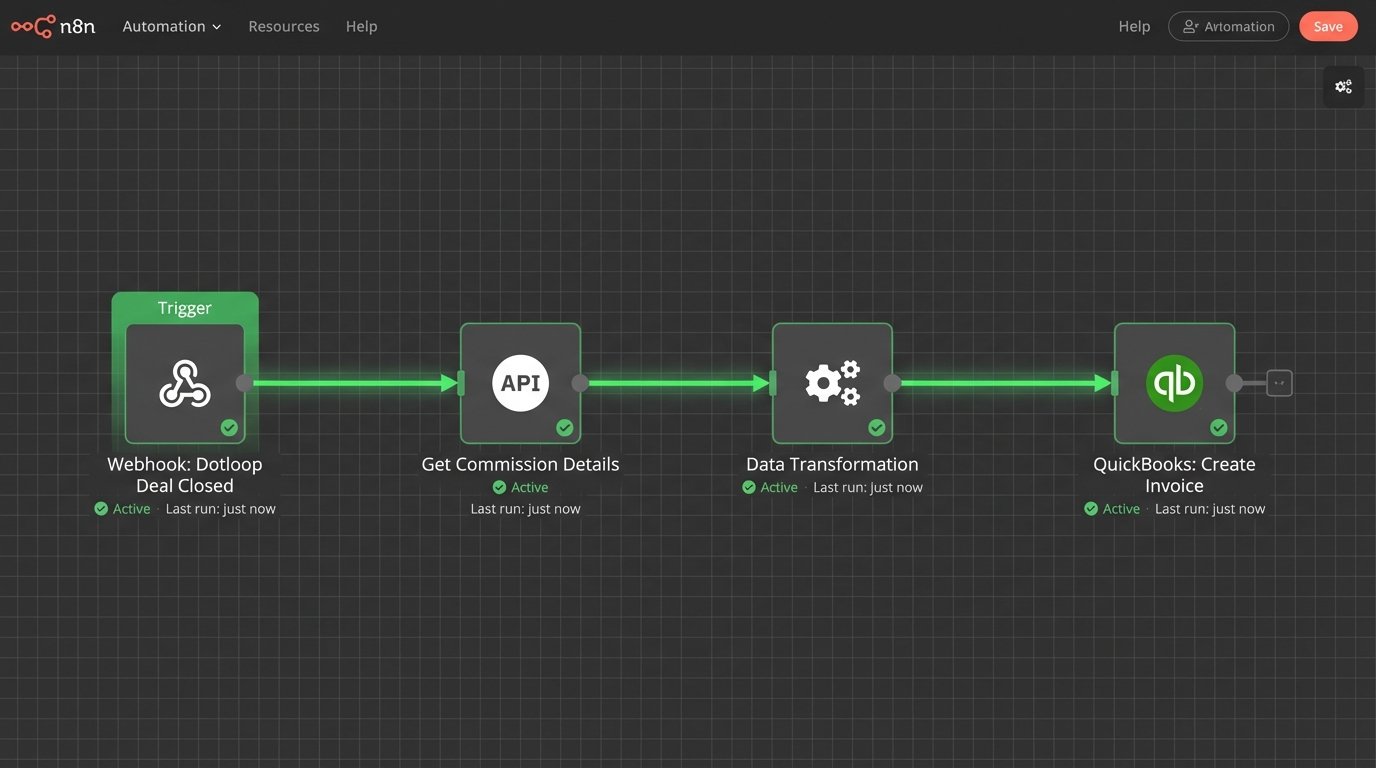Image resolution: width=1376 pixels, height=768 pixels.
Task: Click the QuickBooks icon on the invoice node
Action: pyautogui.click(x=1173, y=382)
